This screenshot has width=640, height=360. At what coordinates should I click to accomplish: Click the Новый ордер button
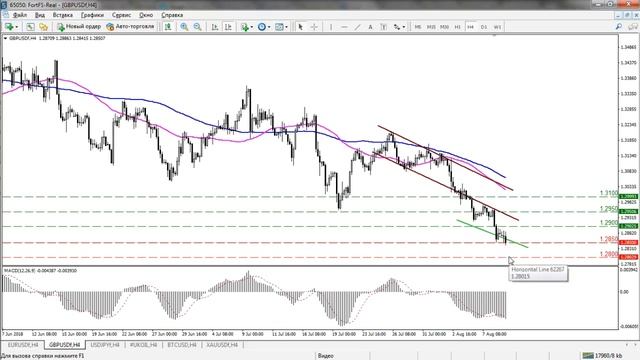pyautogui.click(x=79, y=27)
